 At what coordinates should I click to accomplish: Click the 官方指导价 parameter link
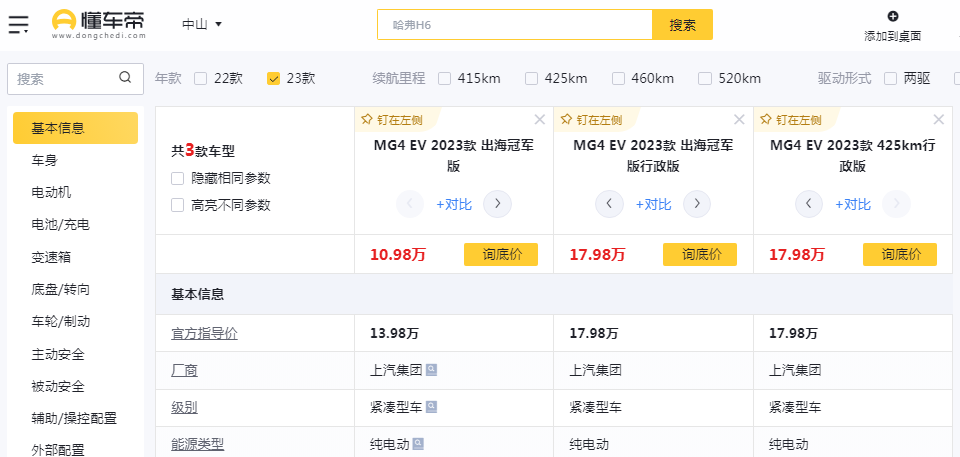pyautogui.click(x=204, y=334)
